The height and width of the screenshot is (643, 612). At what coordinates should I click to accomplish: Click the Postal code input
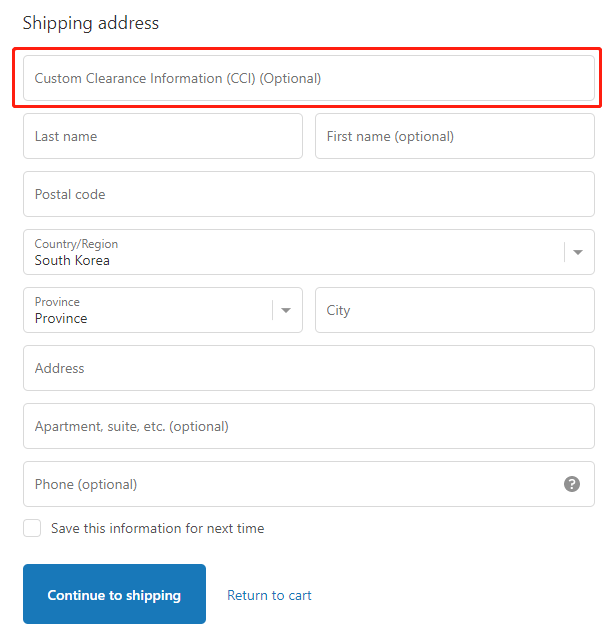click(x=309, y=194)
